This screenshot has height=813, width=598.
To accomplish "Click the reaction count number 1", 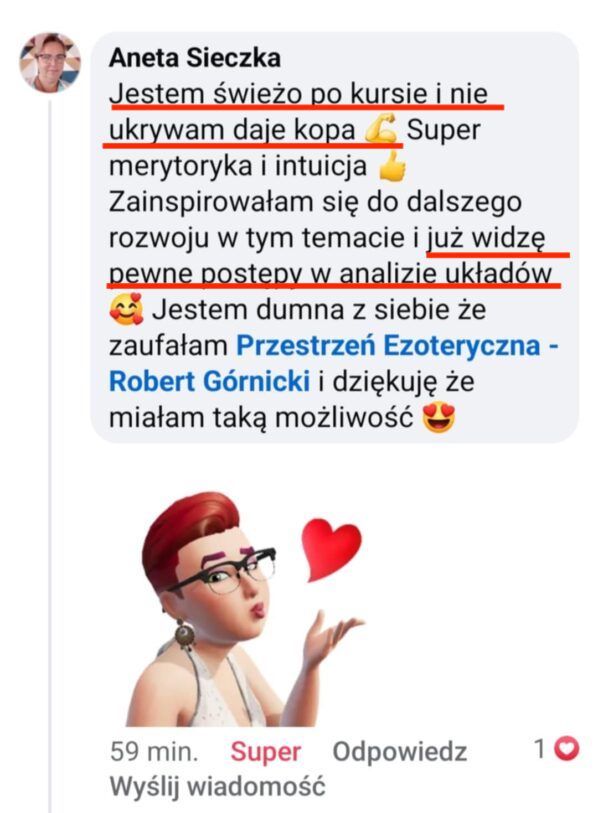I will point(540,749).
